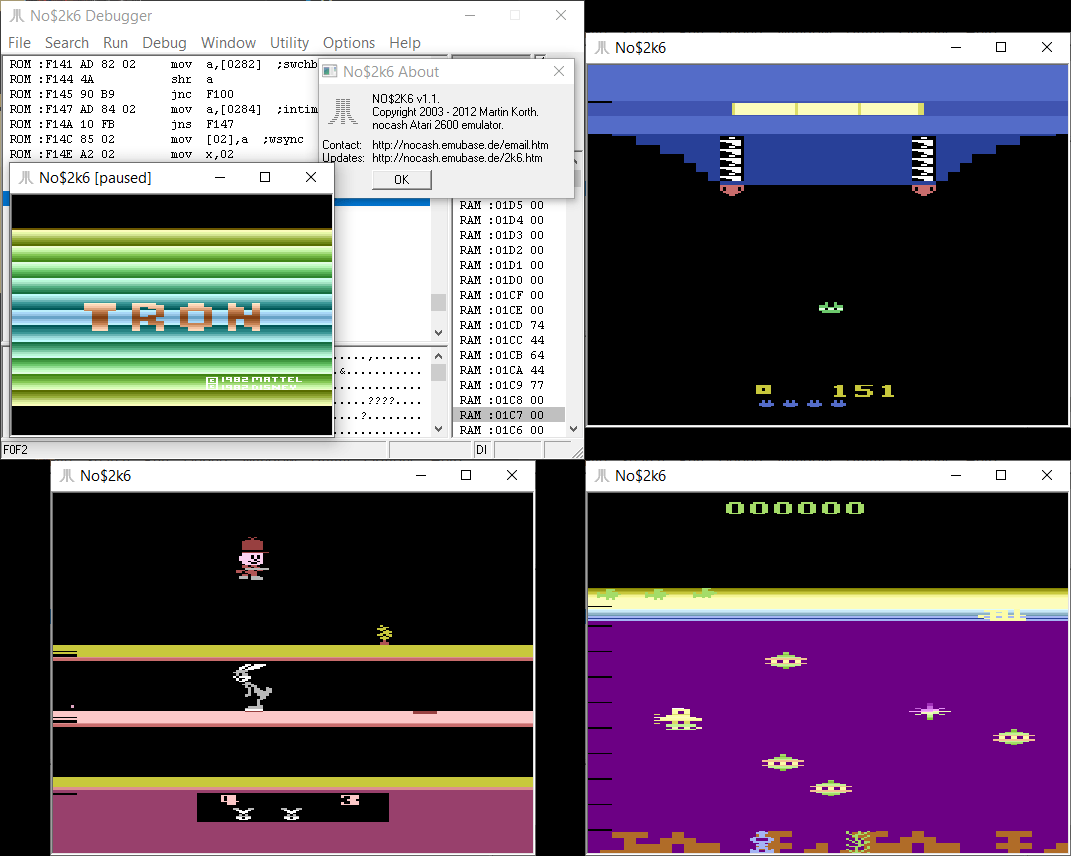The width and height of the screenshot is (1071, 856).
Task: Minimize the bottom-right game window
Action: [x=956, y=475]
